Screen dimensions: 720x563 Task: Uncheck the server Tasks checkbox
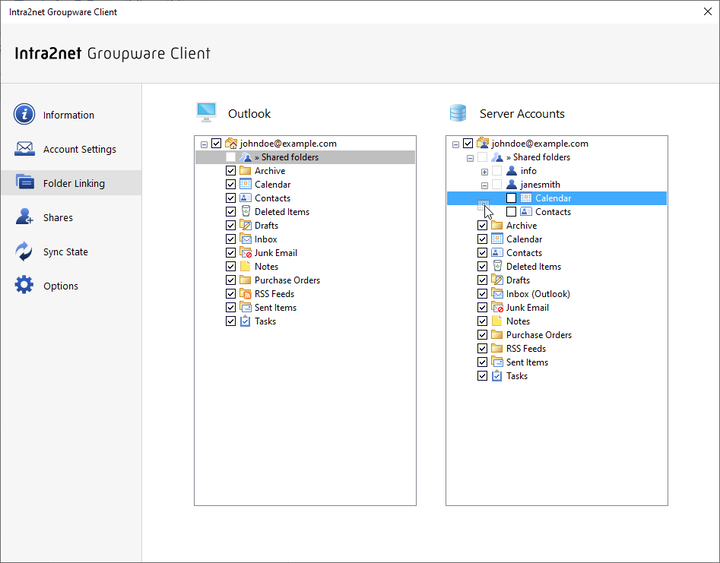482,376
